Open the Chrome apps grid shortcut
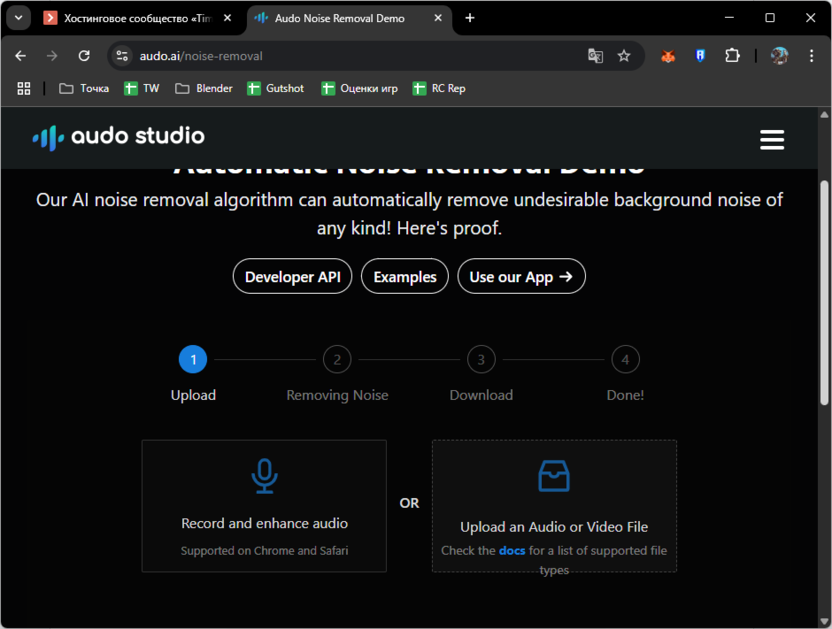832x629 pixels. point(24,88)
